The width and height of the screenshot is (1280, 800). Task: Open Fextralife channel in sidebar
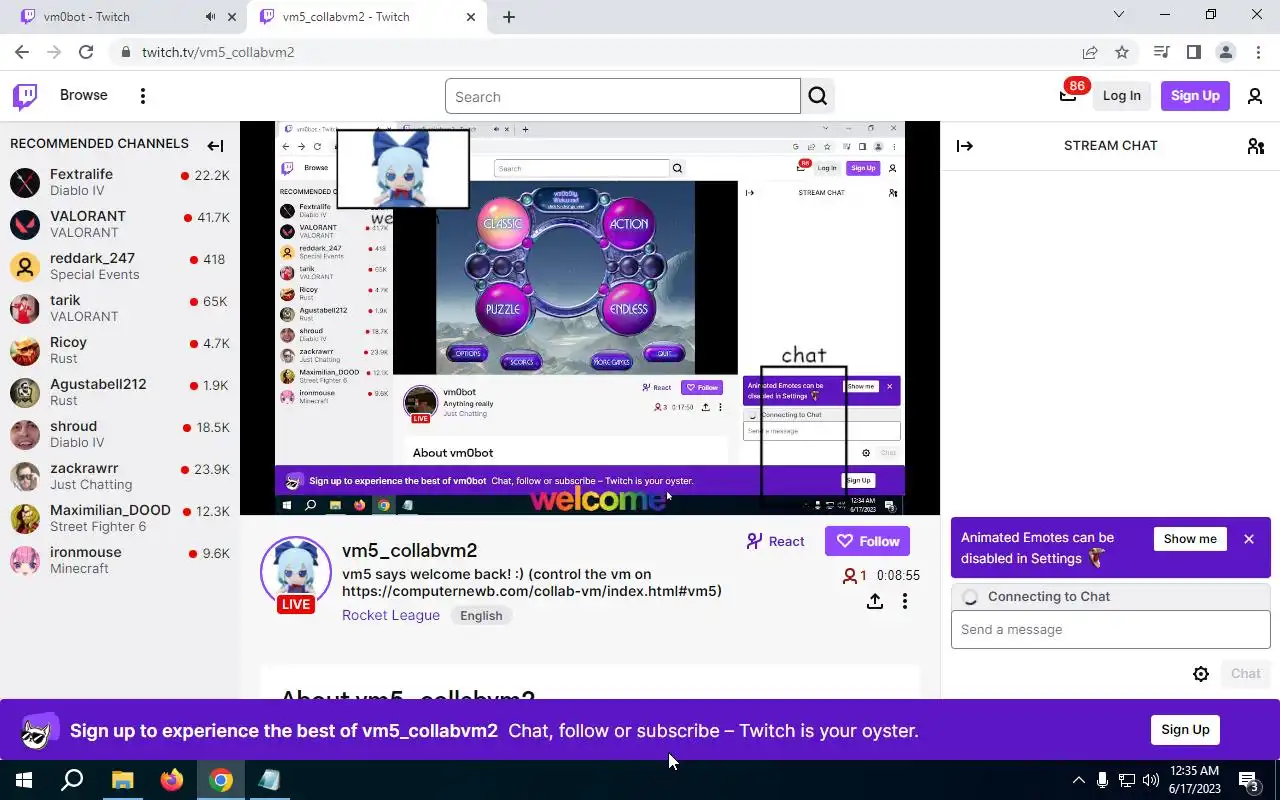pos(120,182)
